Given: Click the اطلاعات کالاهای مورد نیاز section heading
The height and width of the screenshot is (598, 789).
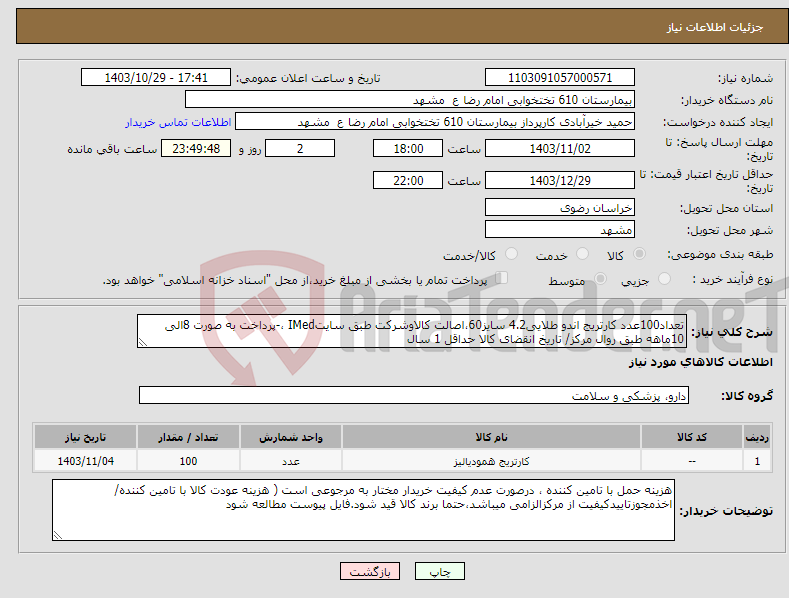Looking at the screenshot, I should click(x=700, y=362).
